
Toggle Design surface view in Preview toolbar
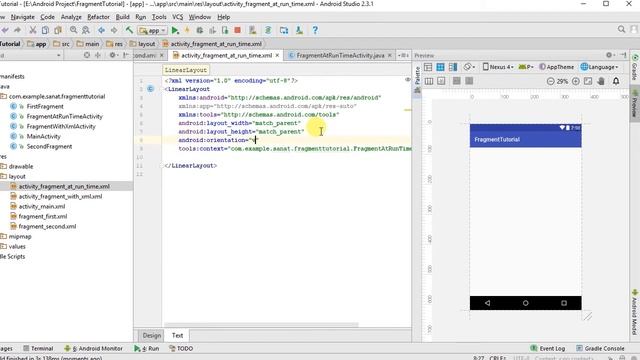tap(428, 67)
